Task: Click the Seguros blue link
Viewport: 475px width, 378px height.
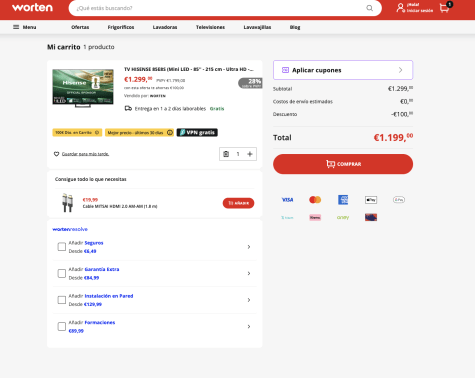Action: [94, 243]
